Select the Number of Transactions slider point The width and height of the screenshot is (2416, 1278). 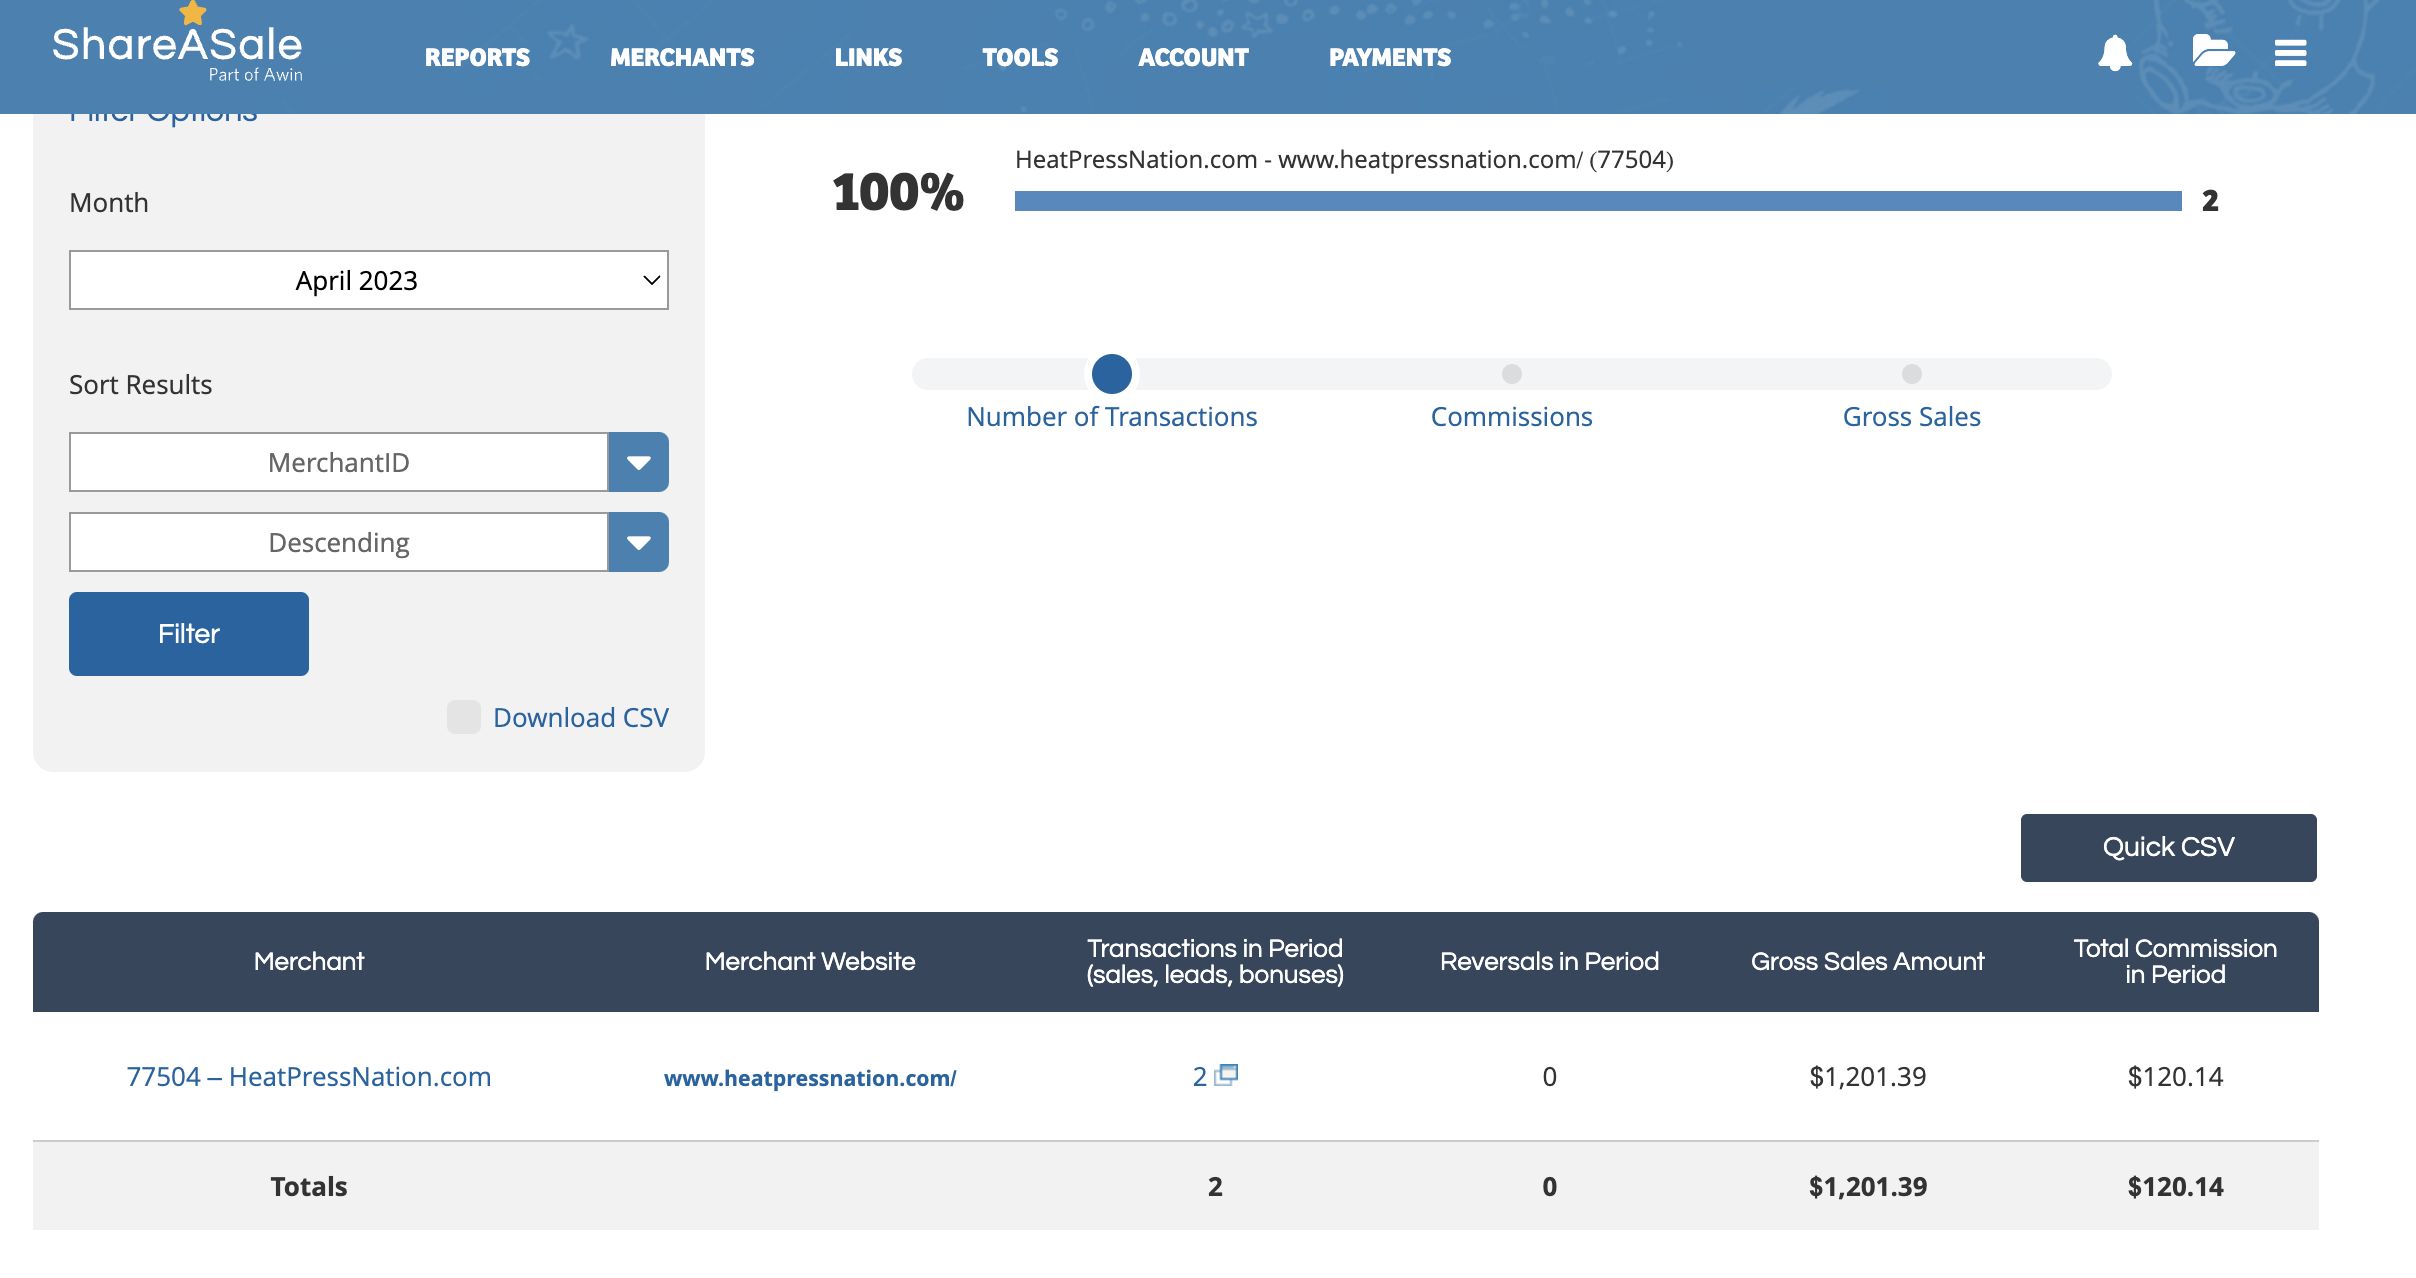pos(1112,374)
